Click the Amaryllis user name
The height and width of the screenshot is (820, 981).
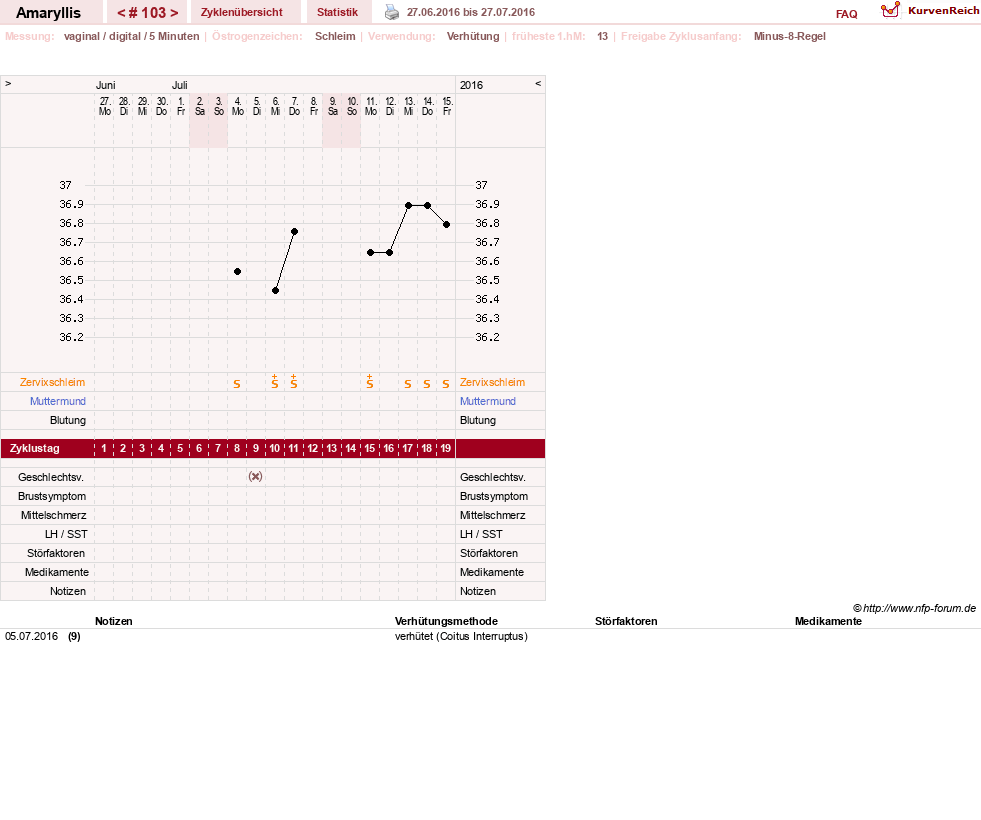(48, 13)
